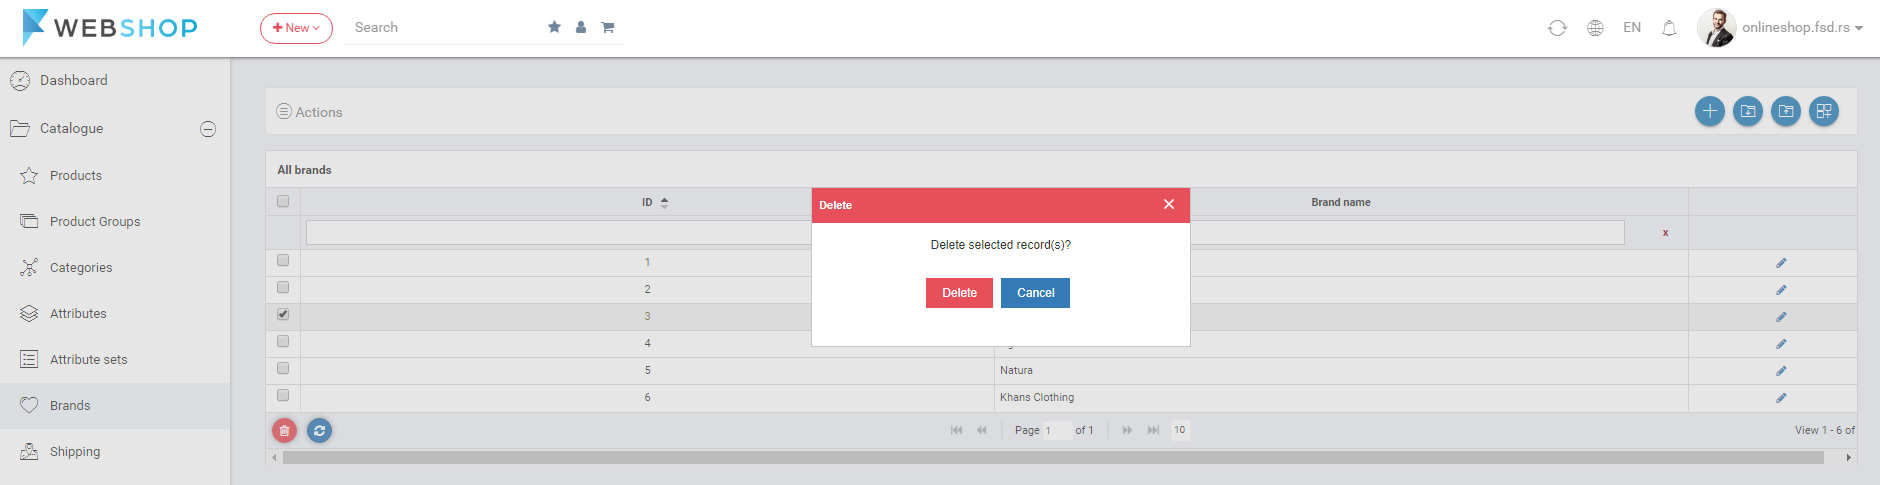Viewport: 1880px width, 485px height.
Task: Edit the Natura brand pencil icon
Action: pos(1781,371)
